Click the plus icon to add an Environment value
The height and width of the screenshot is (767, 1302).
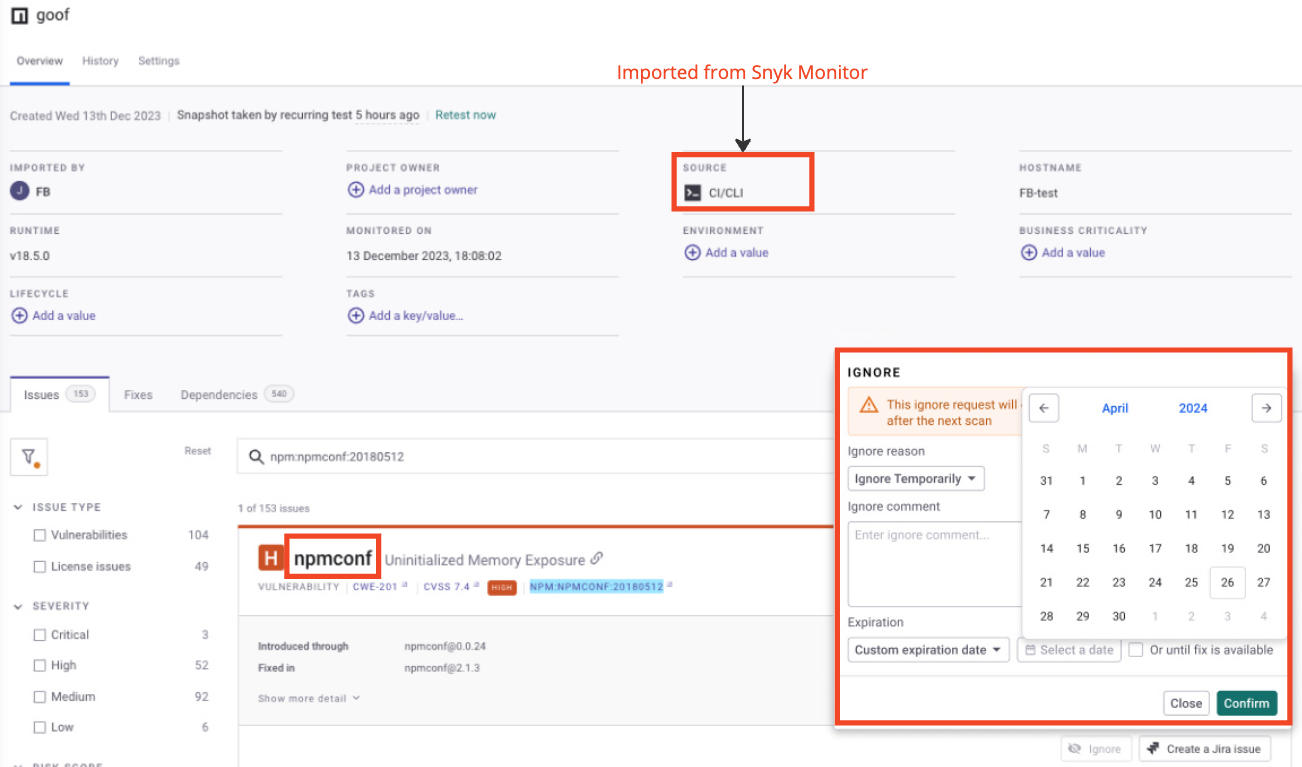(x=693, y=252)
